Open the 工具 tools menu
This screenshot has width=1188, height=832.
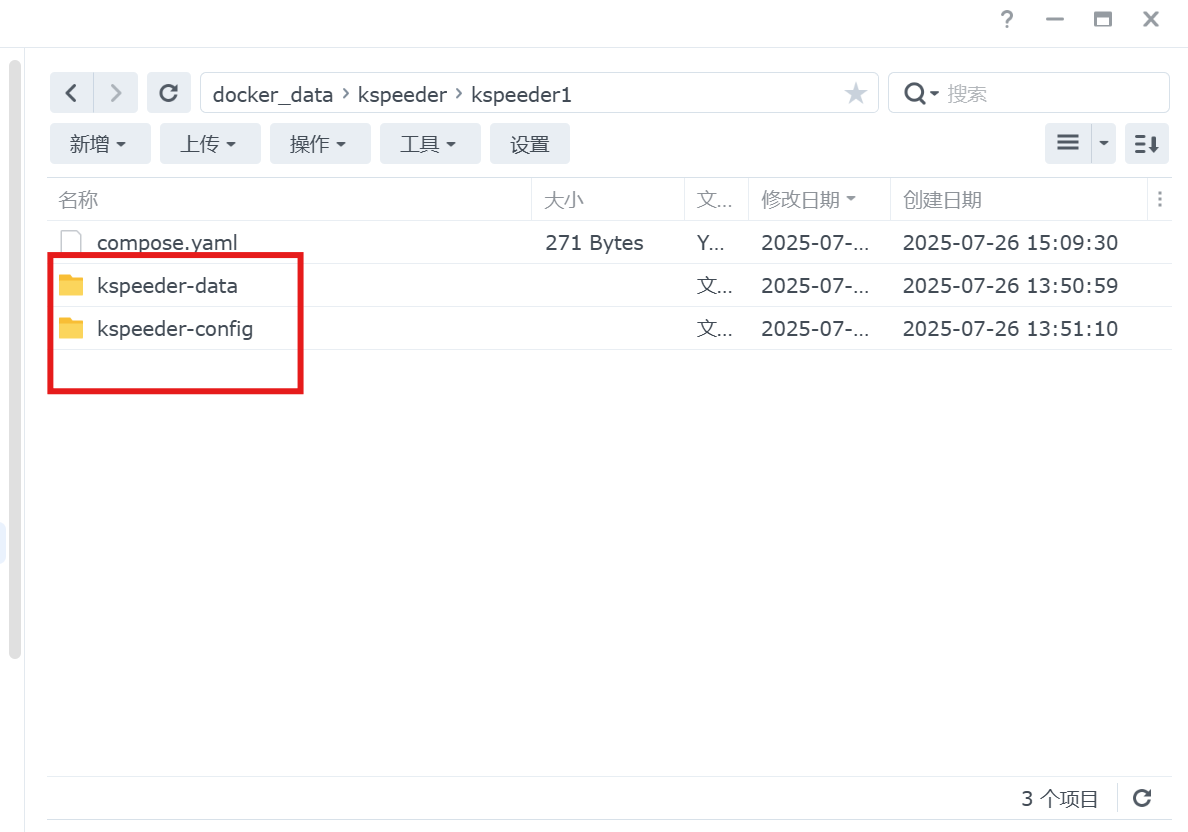(429, 144)
